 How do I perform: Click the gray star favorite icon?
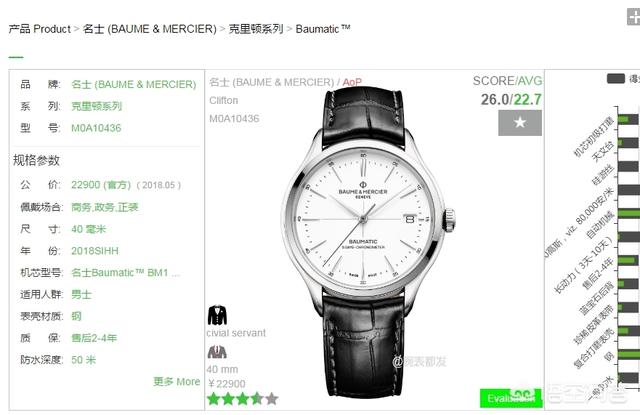tap(520, 123)
